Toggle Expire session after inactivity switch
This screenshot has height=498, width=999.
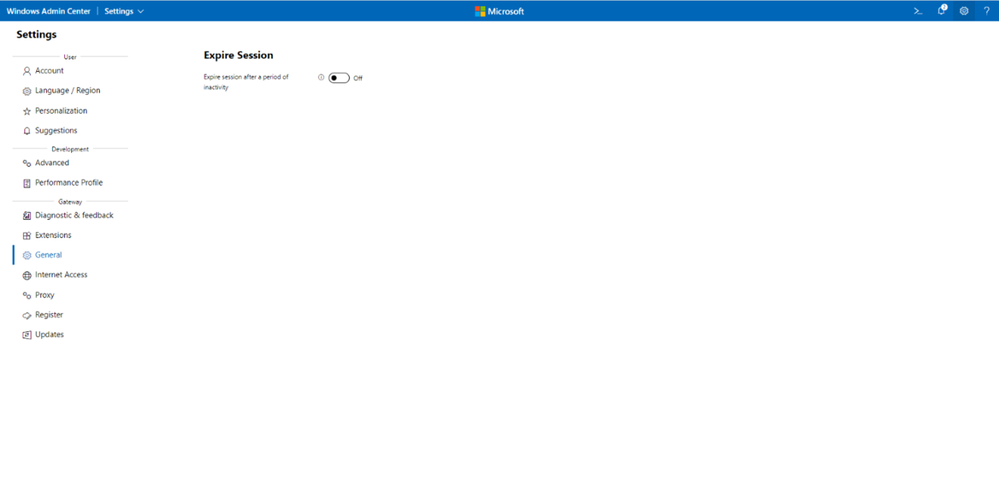coord(339,78)
